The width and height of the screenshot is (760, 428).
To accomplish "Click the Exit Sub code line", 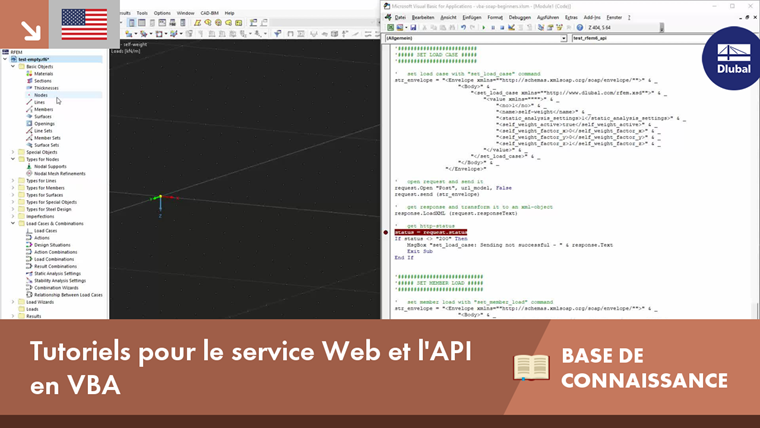I will click(x=419, y=251).
